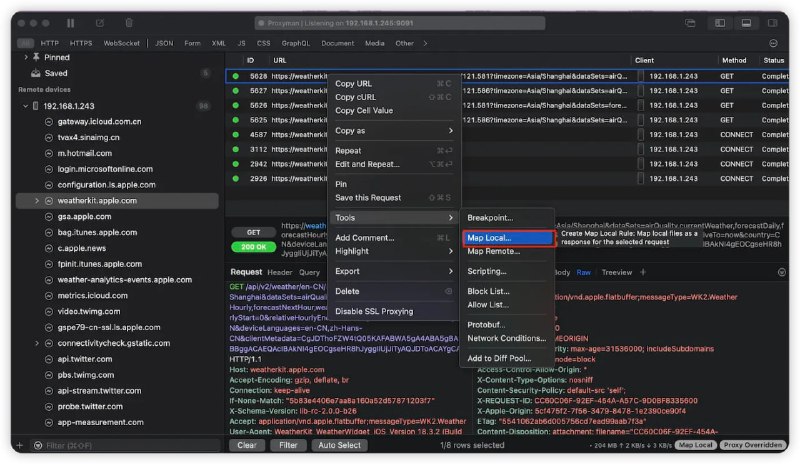The image size is (800, 464).
Task: Click the sidebar filter input field
Action: [x=125, y=446]
